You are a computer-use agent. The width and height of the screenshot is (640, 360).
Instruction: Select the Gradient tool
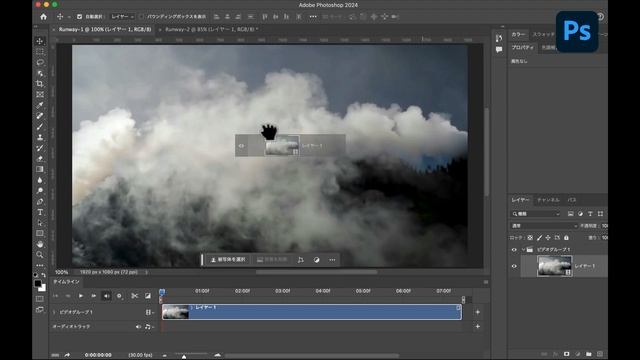tap(40, 169)
